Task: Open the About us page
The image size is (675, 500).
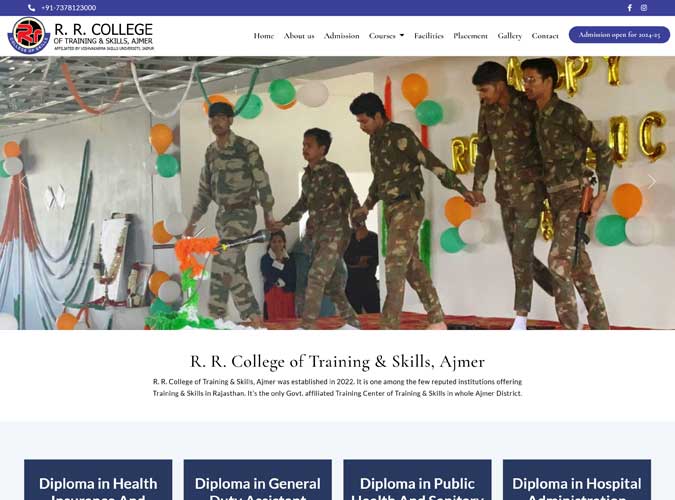Action: click(x=299, y=36)
